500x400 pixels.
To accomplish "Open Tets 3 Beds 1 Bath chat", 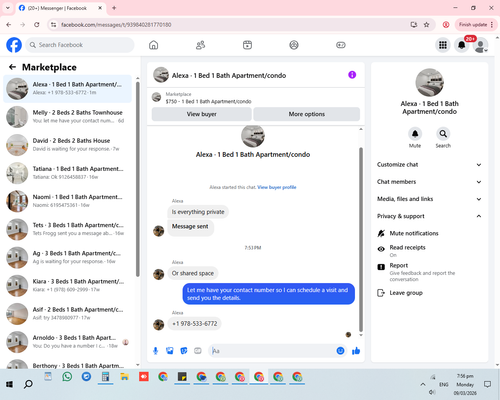I will click(x=67, y=229).
